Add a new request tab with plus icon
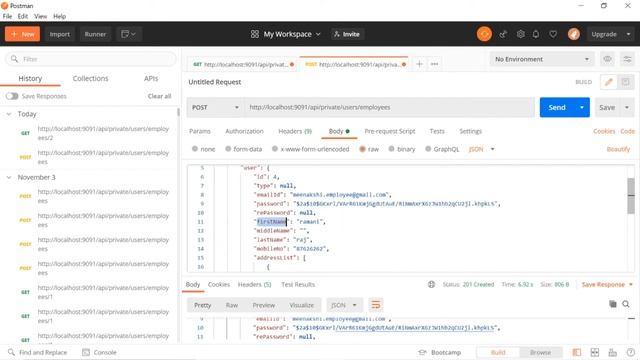The width and height of the screenshot is (640, 360). 419,64
